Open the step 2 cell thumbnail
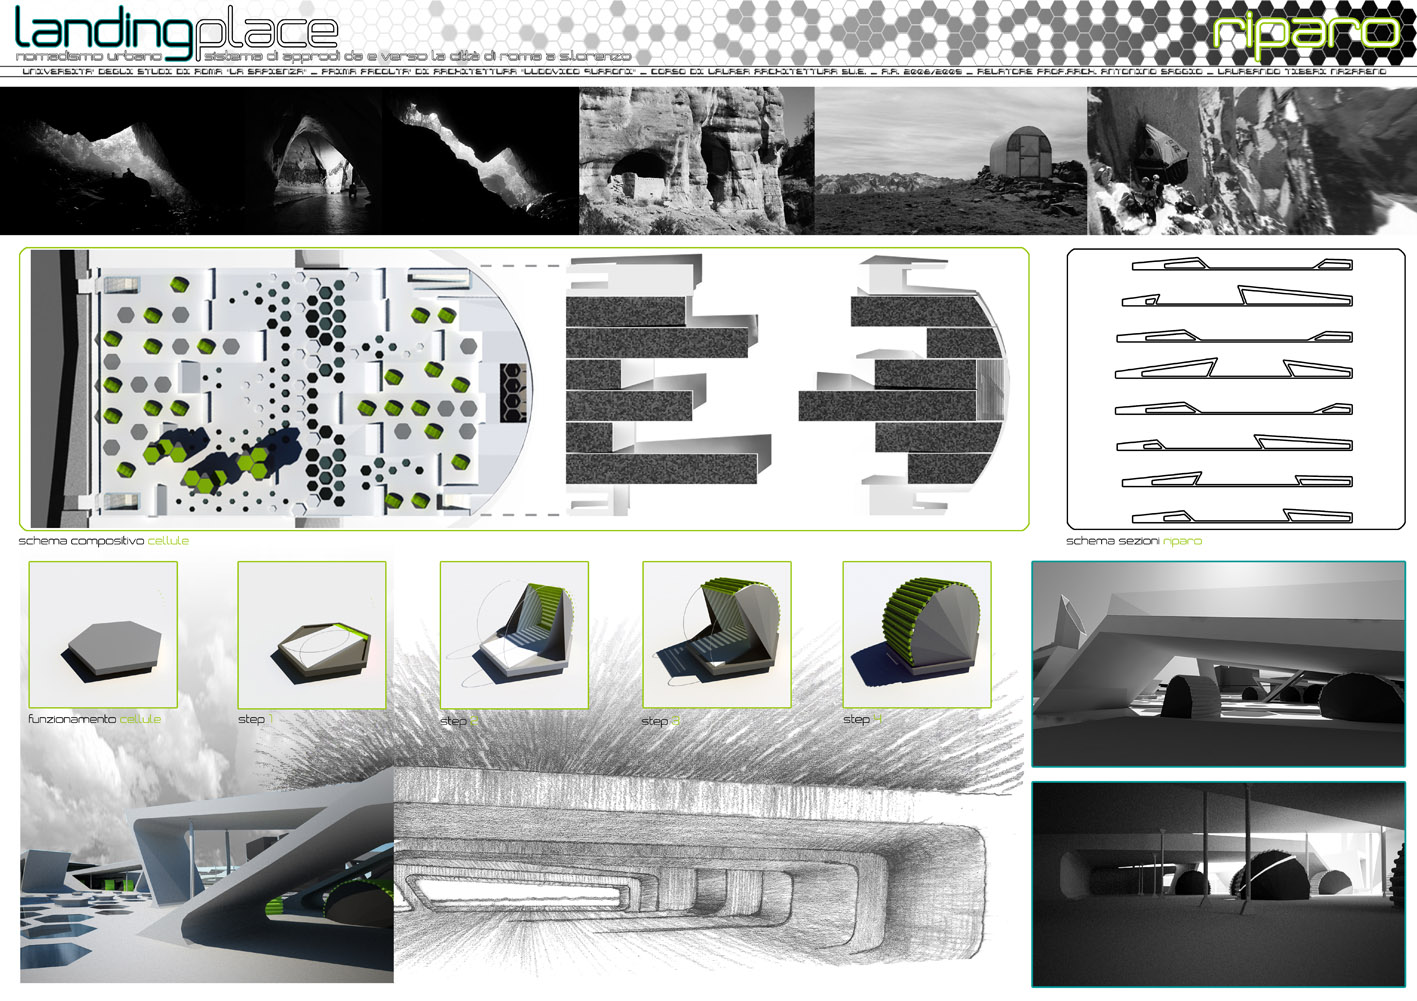 click(x=514, y=635)
